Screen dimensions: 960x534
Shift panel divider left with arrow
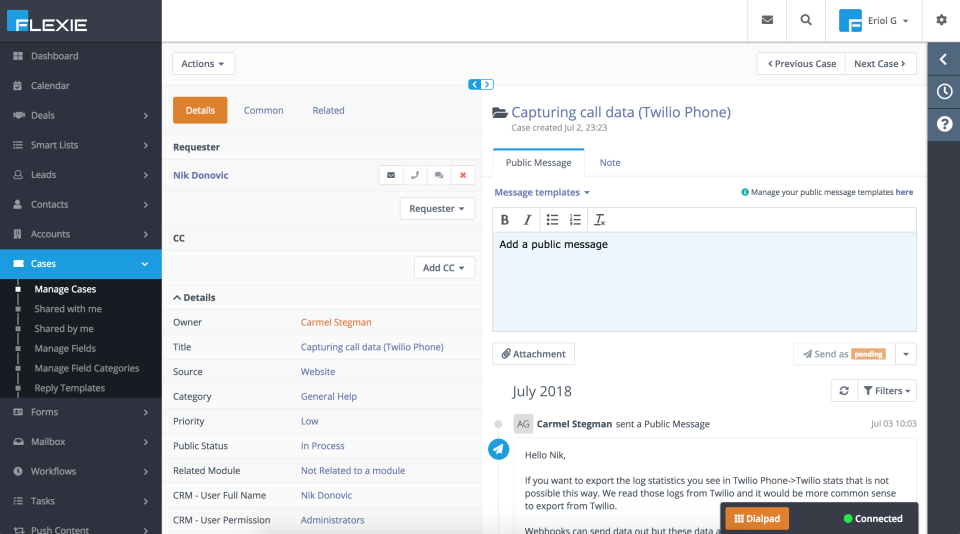[x=474, y=85]
